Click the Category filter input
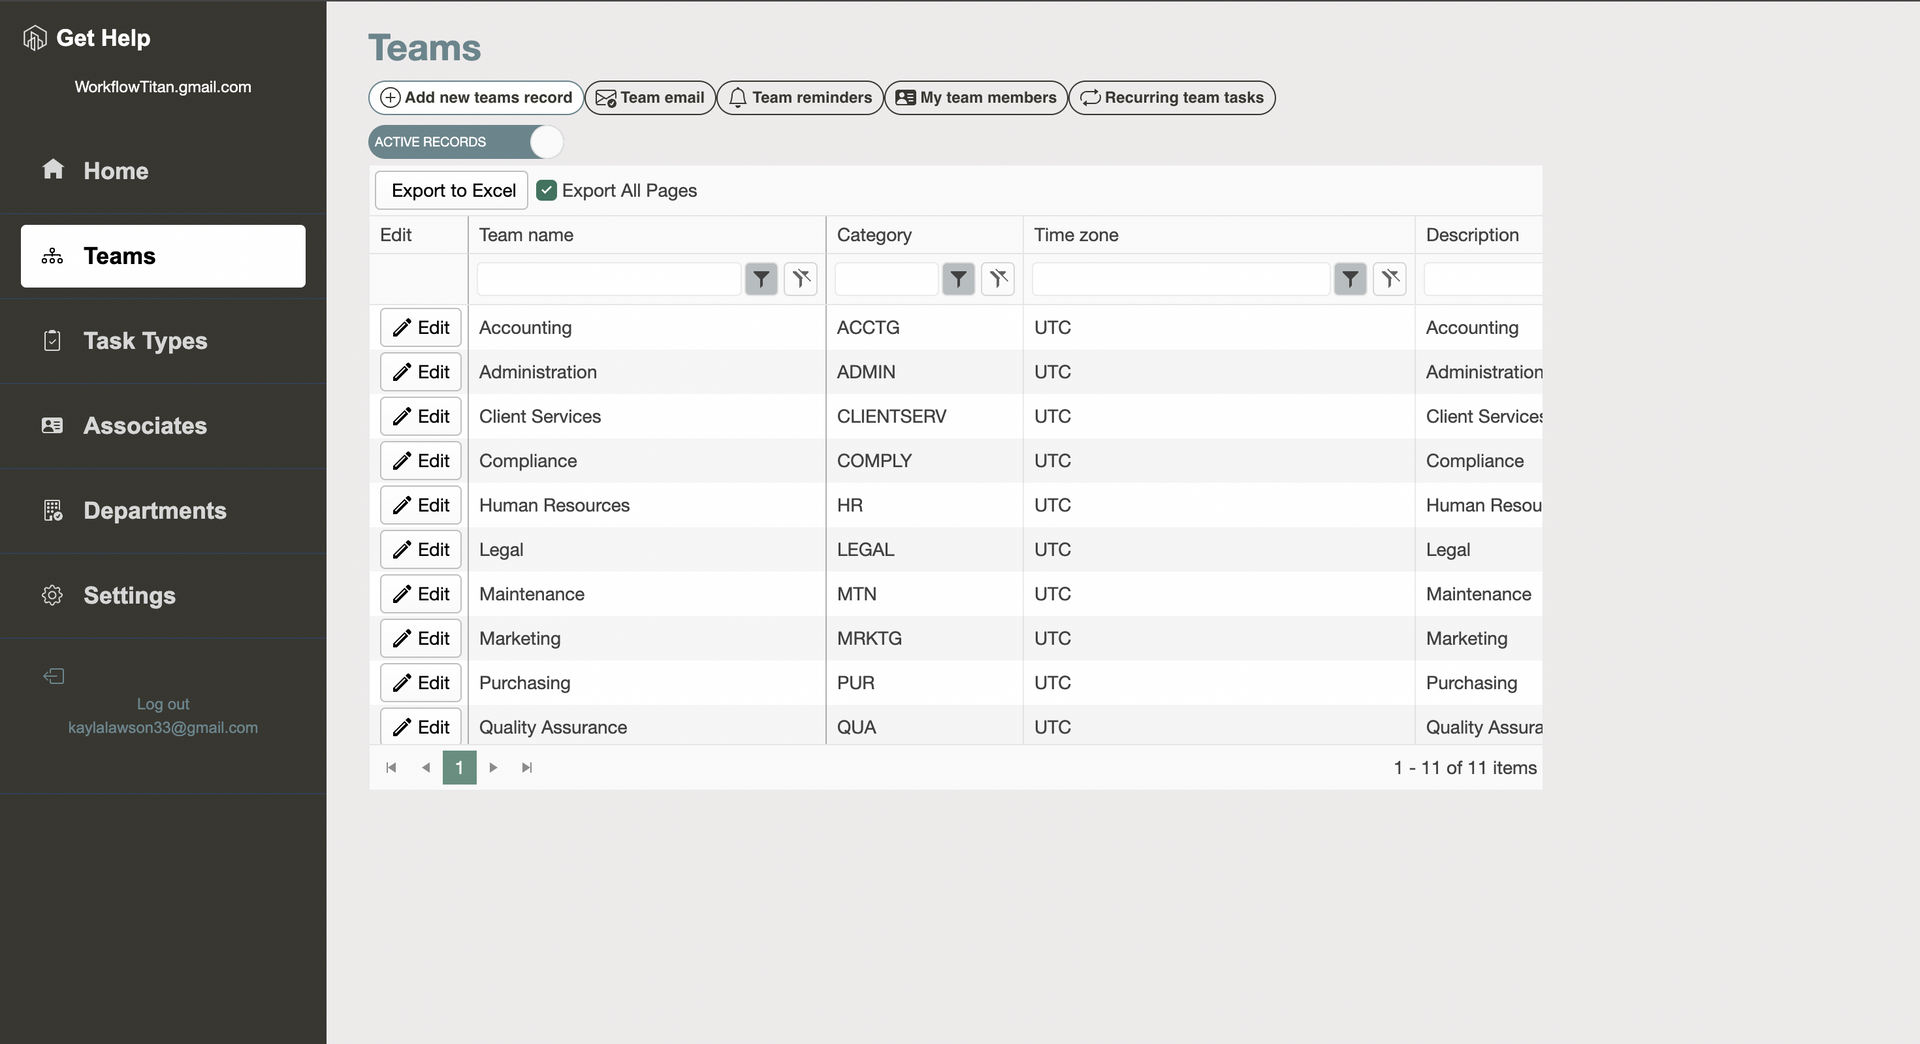 point(887,279)
